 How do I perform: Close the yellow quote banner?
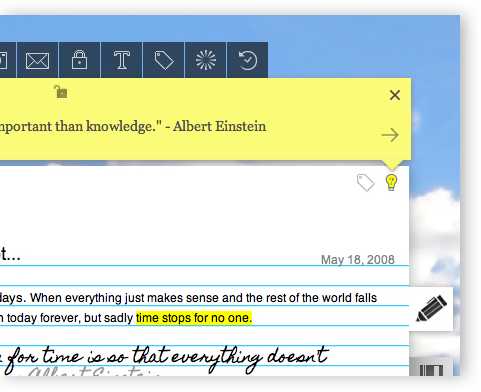(x=395, y=95)
